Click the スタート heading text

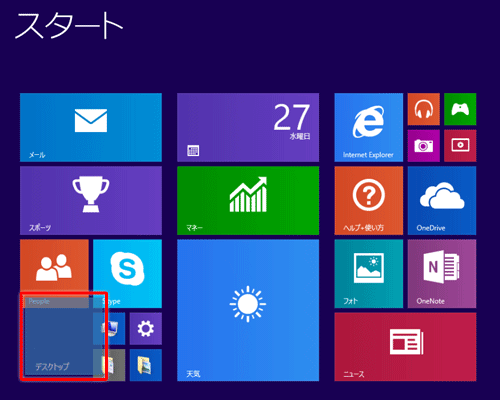point(69,26)
